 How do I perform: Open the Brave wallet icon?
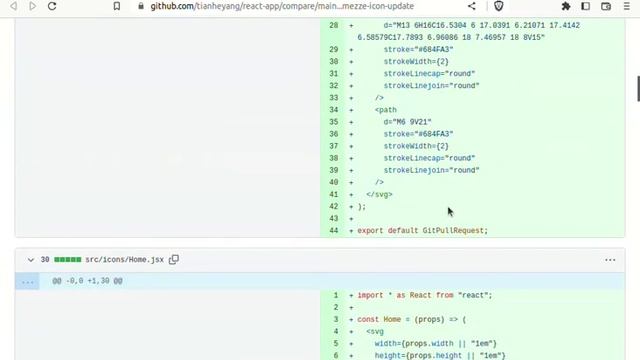point(606,6)
